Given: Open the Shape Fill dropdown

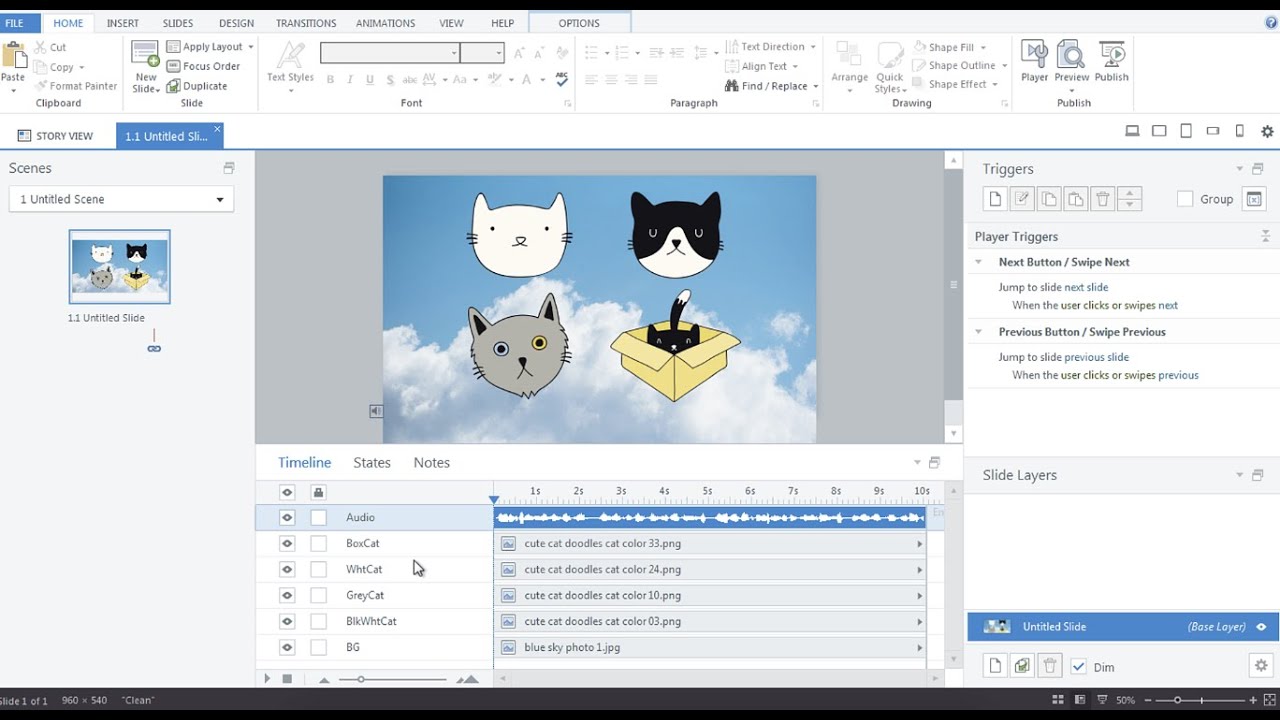Looking at the screenshot, I should [982, 47].
